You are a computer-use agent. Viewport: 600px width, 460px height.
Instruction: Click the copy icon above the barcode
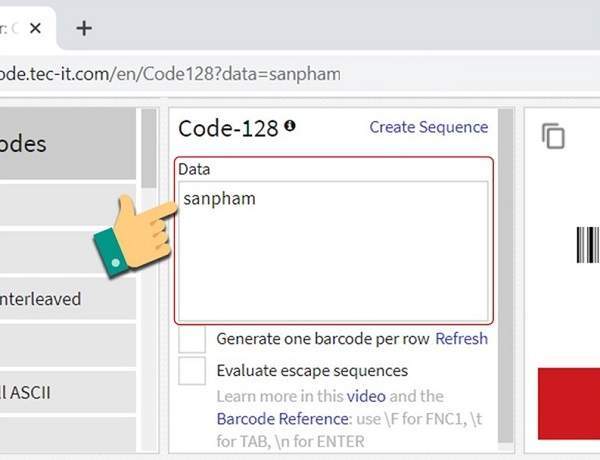point(553,136)
